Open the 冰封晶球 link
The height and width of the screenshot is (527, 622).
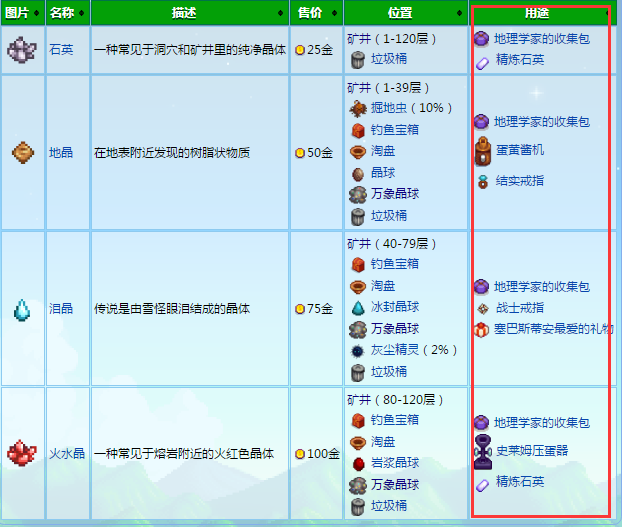click(x=395, y=307)
